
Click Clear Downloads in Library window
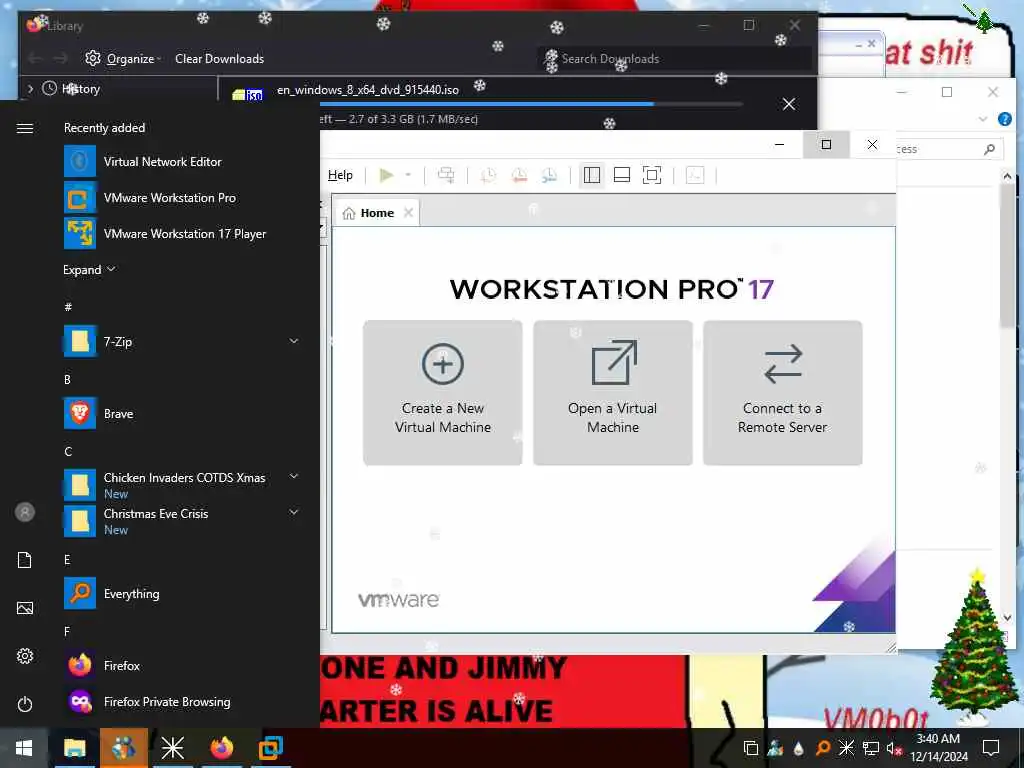point(219,59)
